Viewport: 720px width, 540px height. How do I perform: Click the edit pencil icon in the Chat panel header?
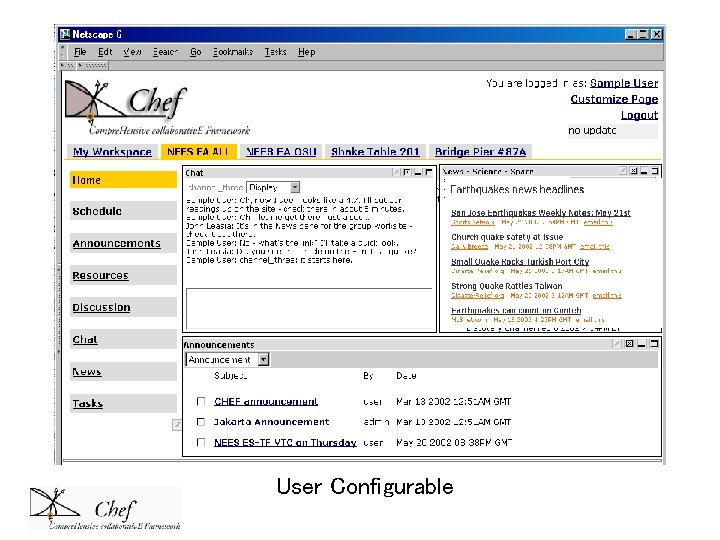click(x=396, y=172)
